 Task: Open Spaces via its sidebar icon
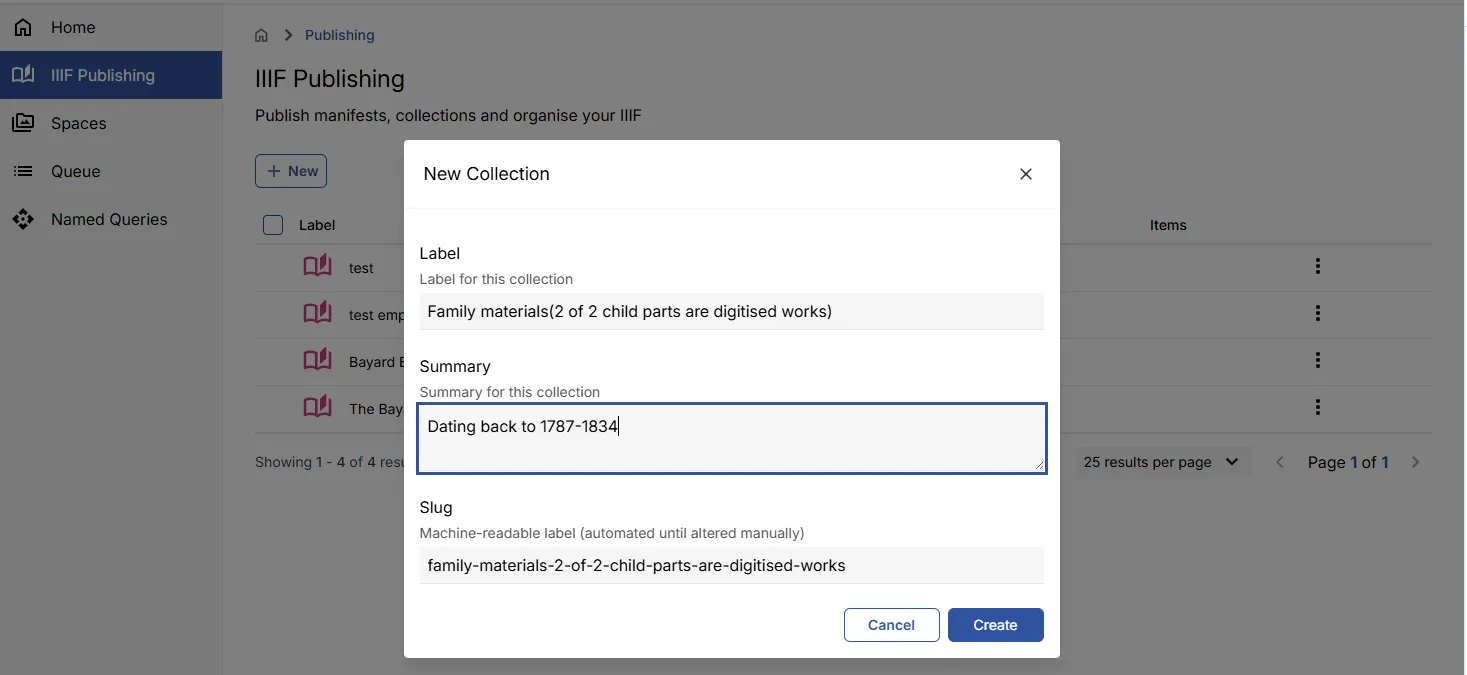22,122
